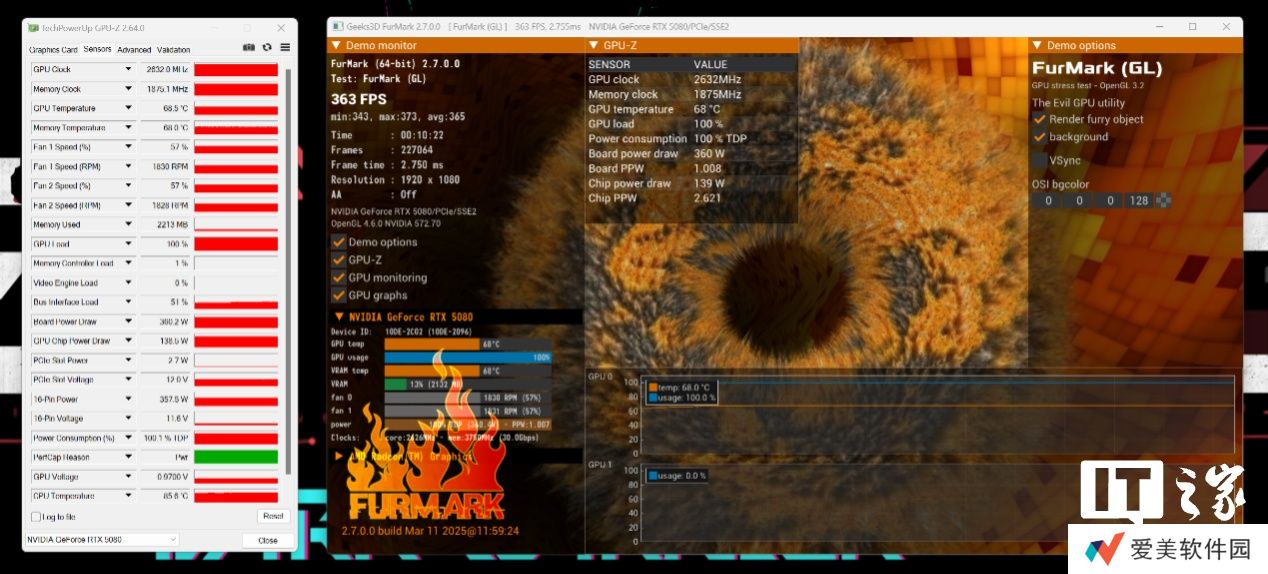Image resolution: width=1268 pixels, height=574 pixels.
Task: Collapse the GPU-Z overlay panel
Action: click(x=594, y=45)
